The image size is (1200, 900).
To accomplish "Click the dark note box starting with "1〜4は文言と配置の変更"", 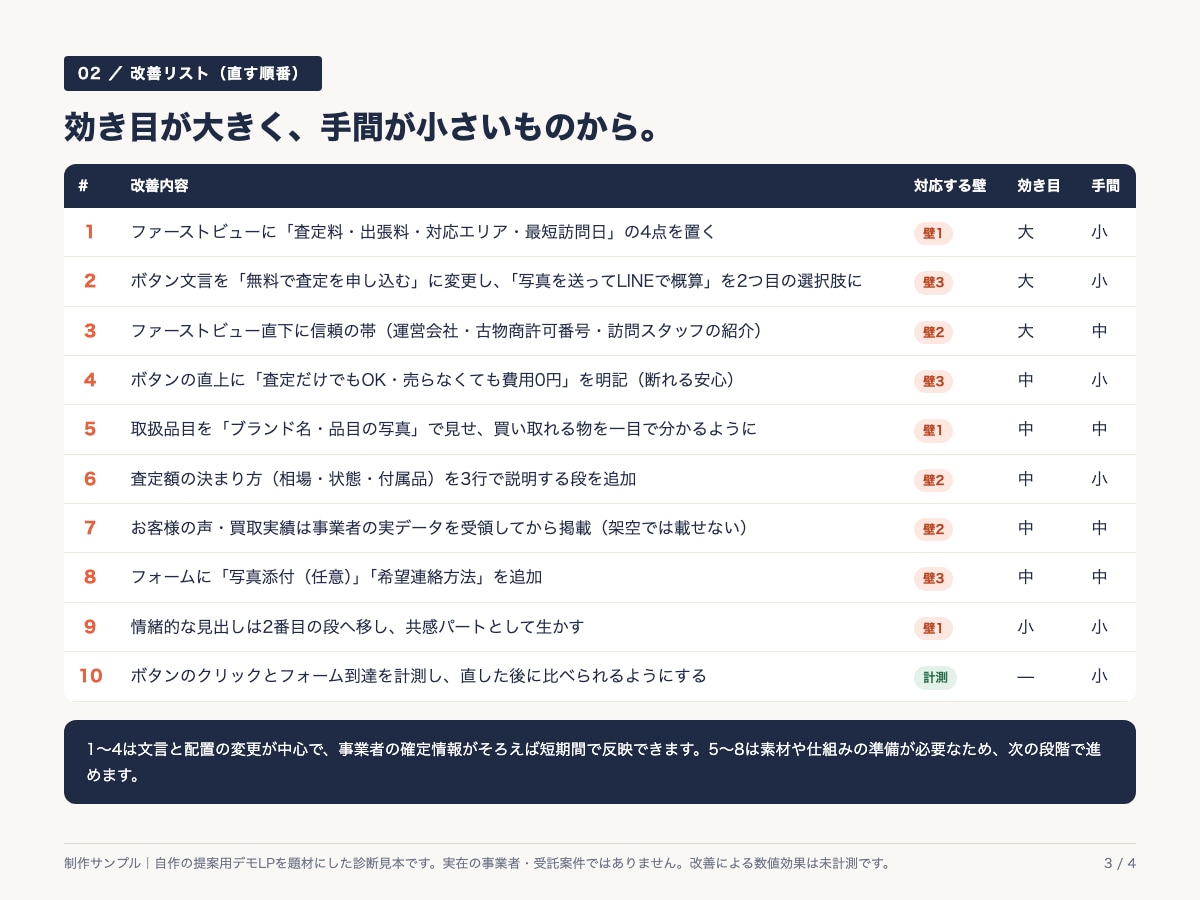I will (x=600, y=762).
